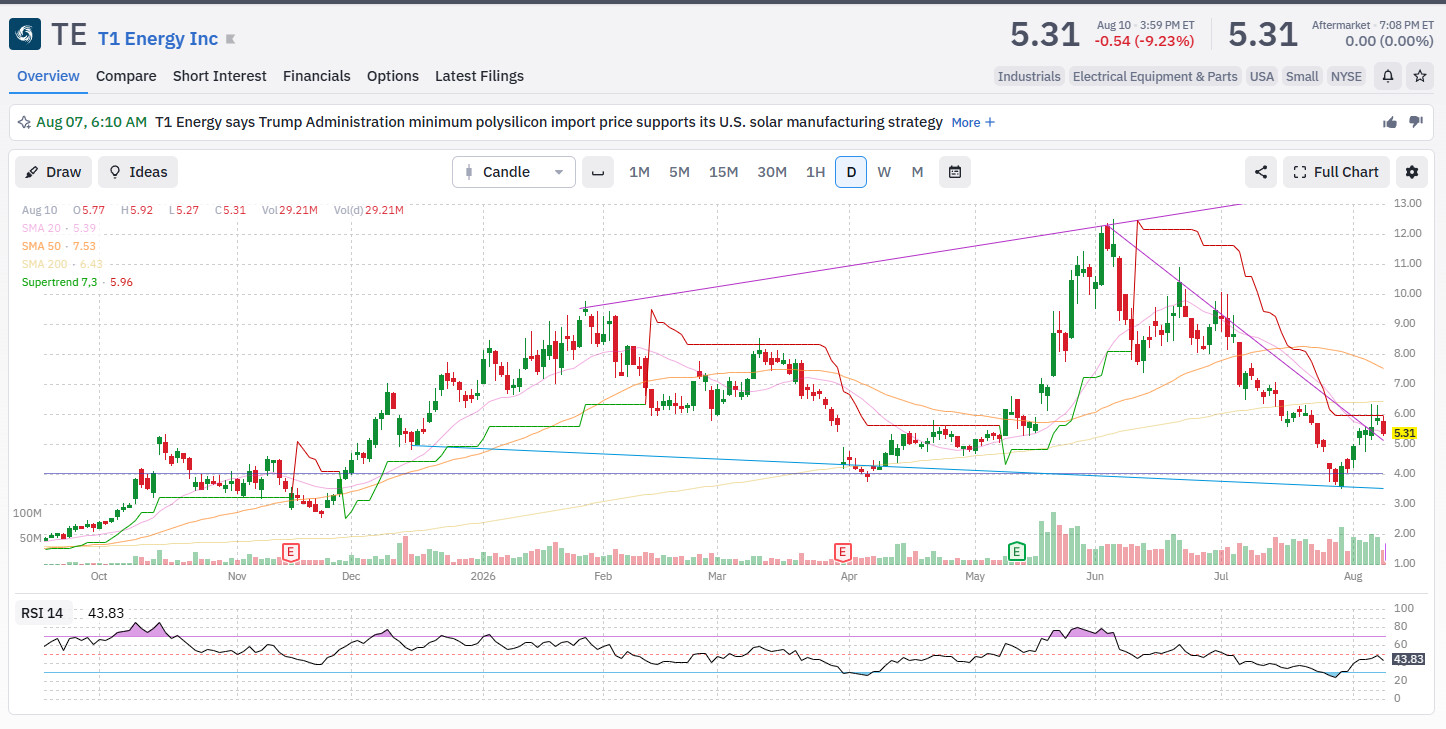Screen dimensions: 1446x729
Task: Add TE to favorites with star icon
Action: (1420, 76)
